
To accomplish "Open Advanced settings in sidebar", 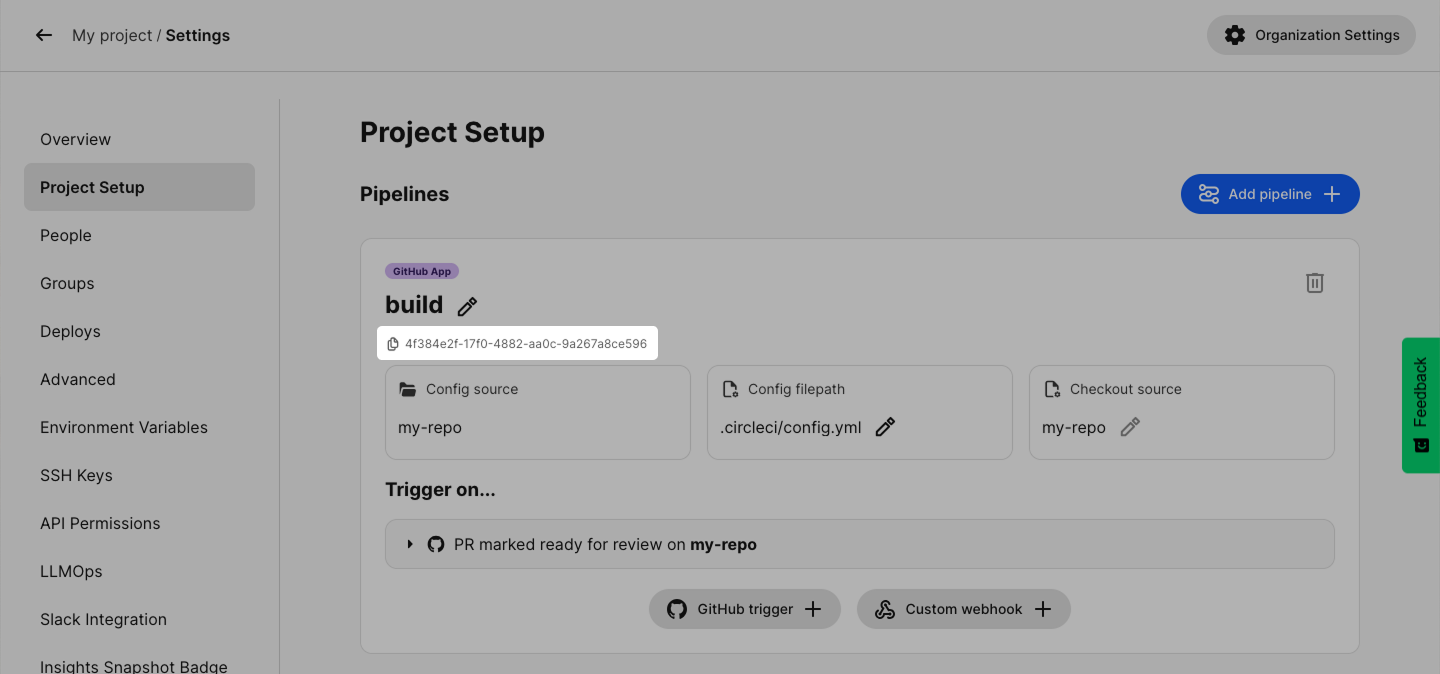I will [x=78, y=379].
